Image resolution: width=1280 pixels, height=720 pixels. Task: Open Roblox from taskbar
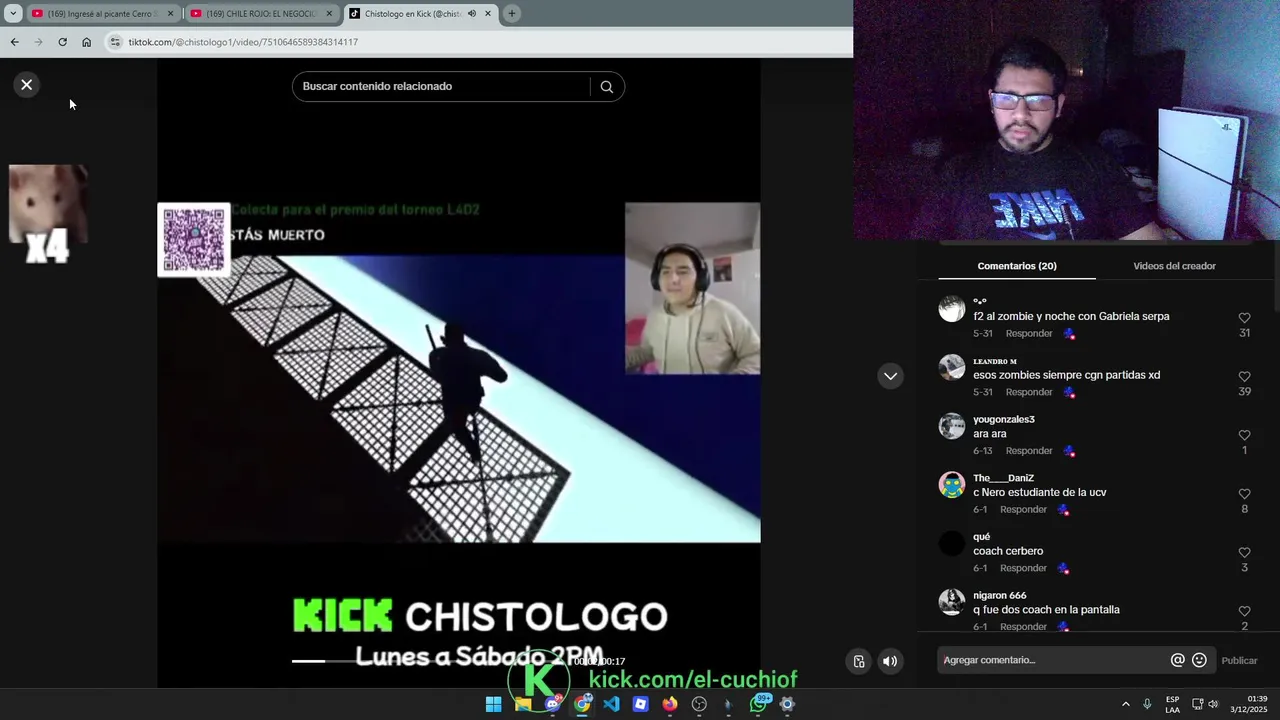[640, 704]
